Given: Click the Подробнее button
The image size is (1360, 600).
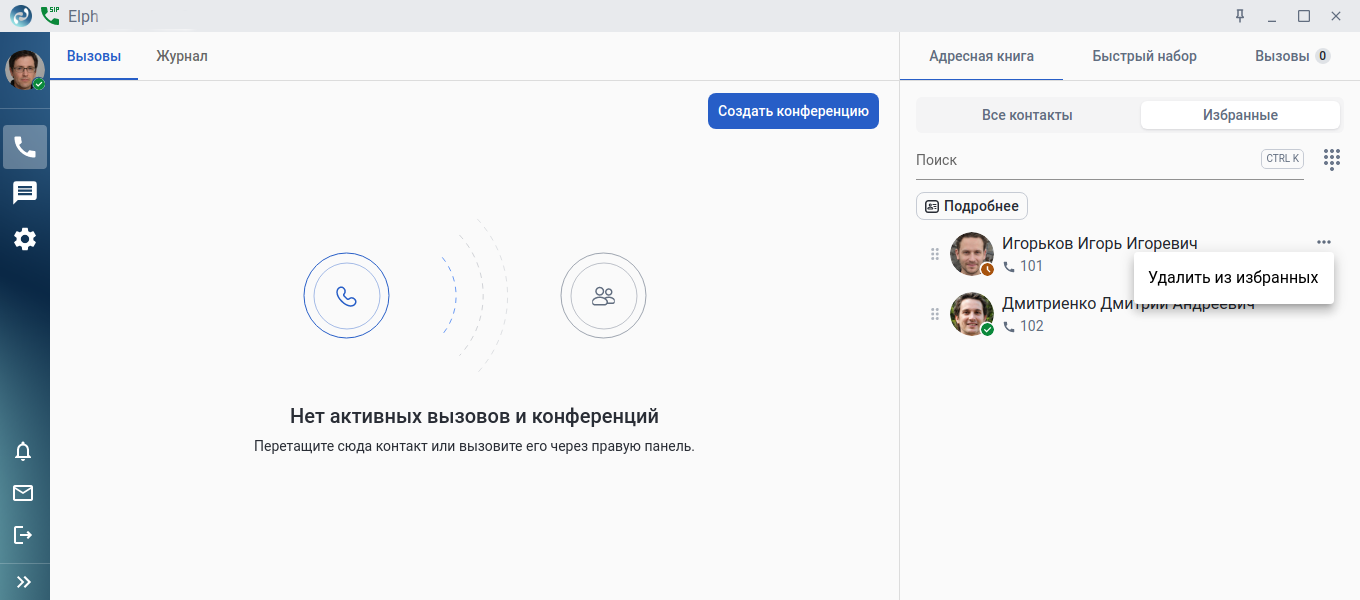Looking at the screenshot, I should coord(972,206).
